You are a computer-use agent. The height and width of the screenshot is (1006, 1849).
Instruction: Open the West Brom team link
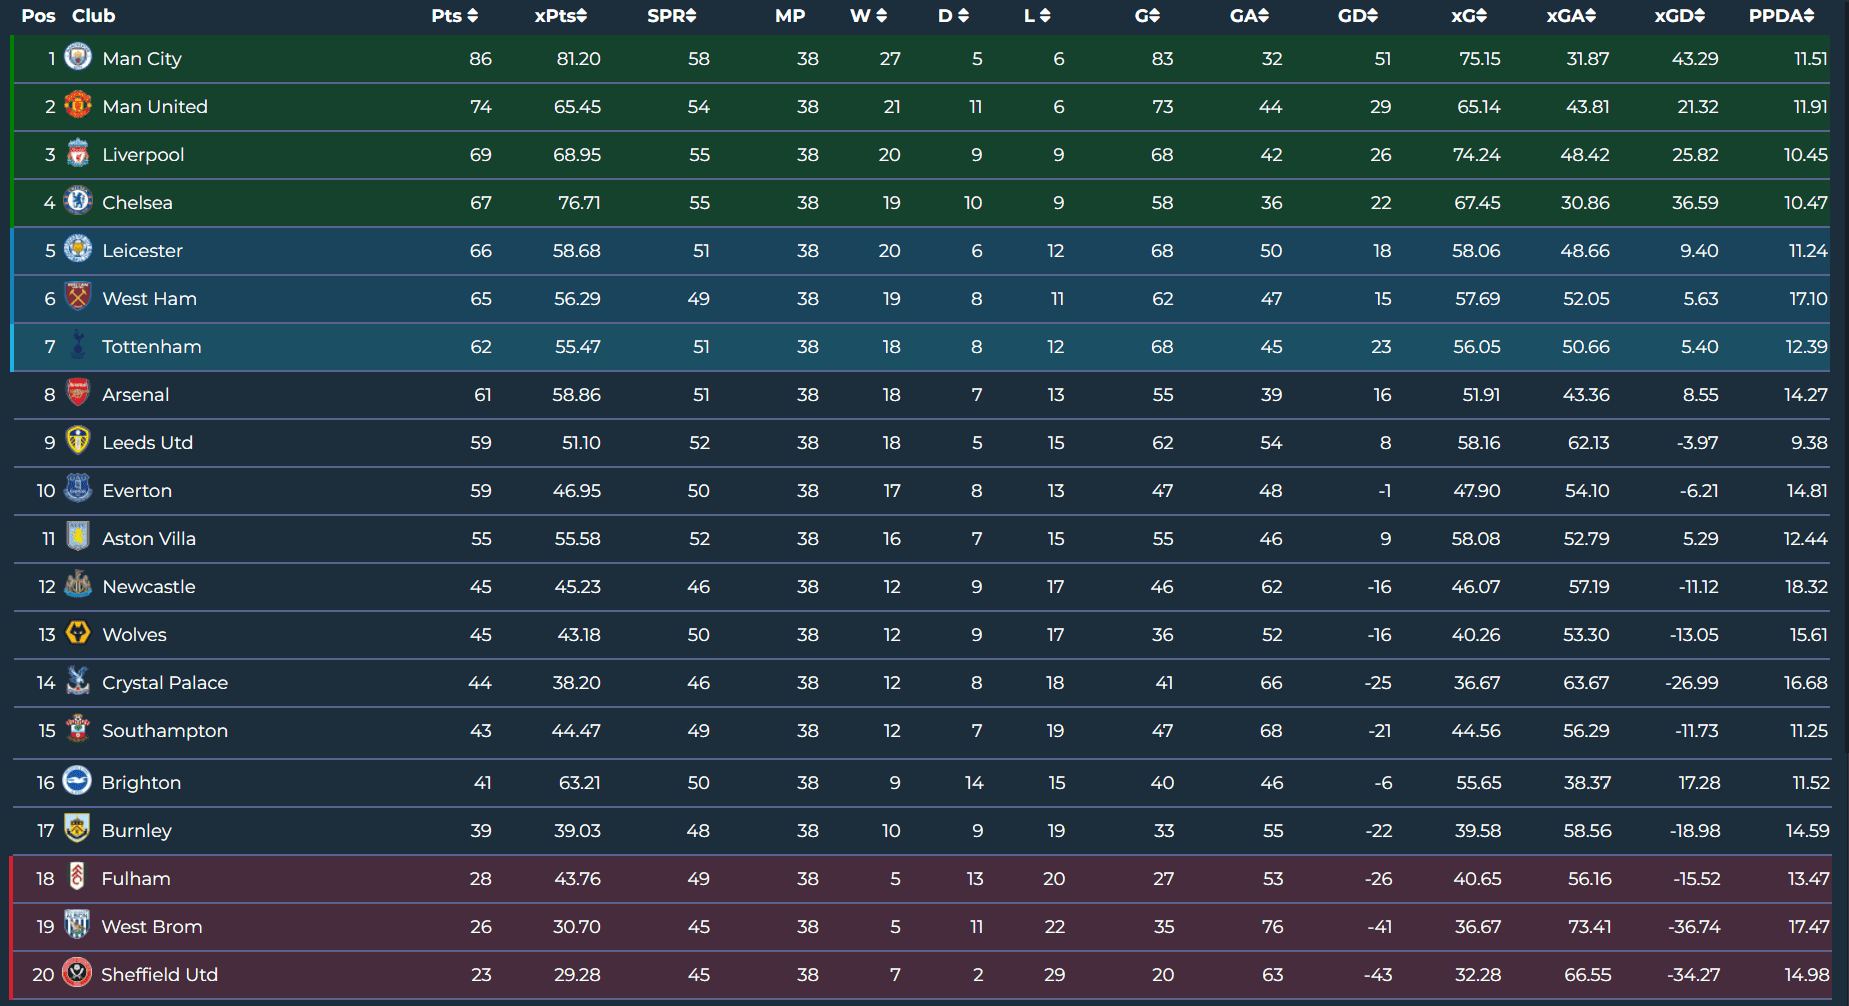(152, 927)
